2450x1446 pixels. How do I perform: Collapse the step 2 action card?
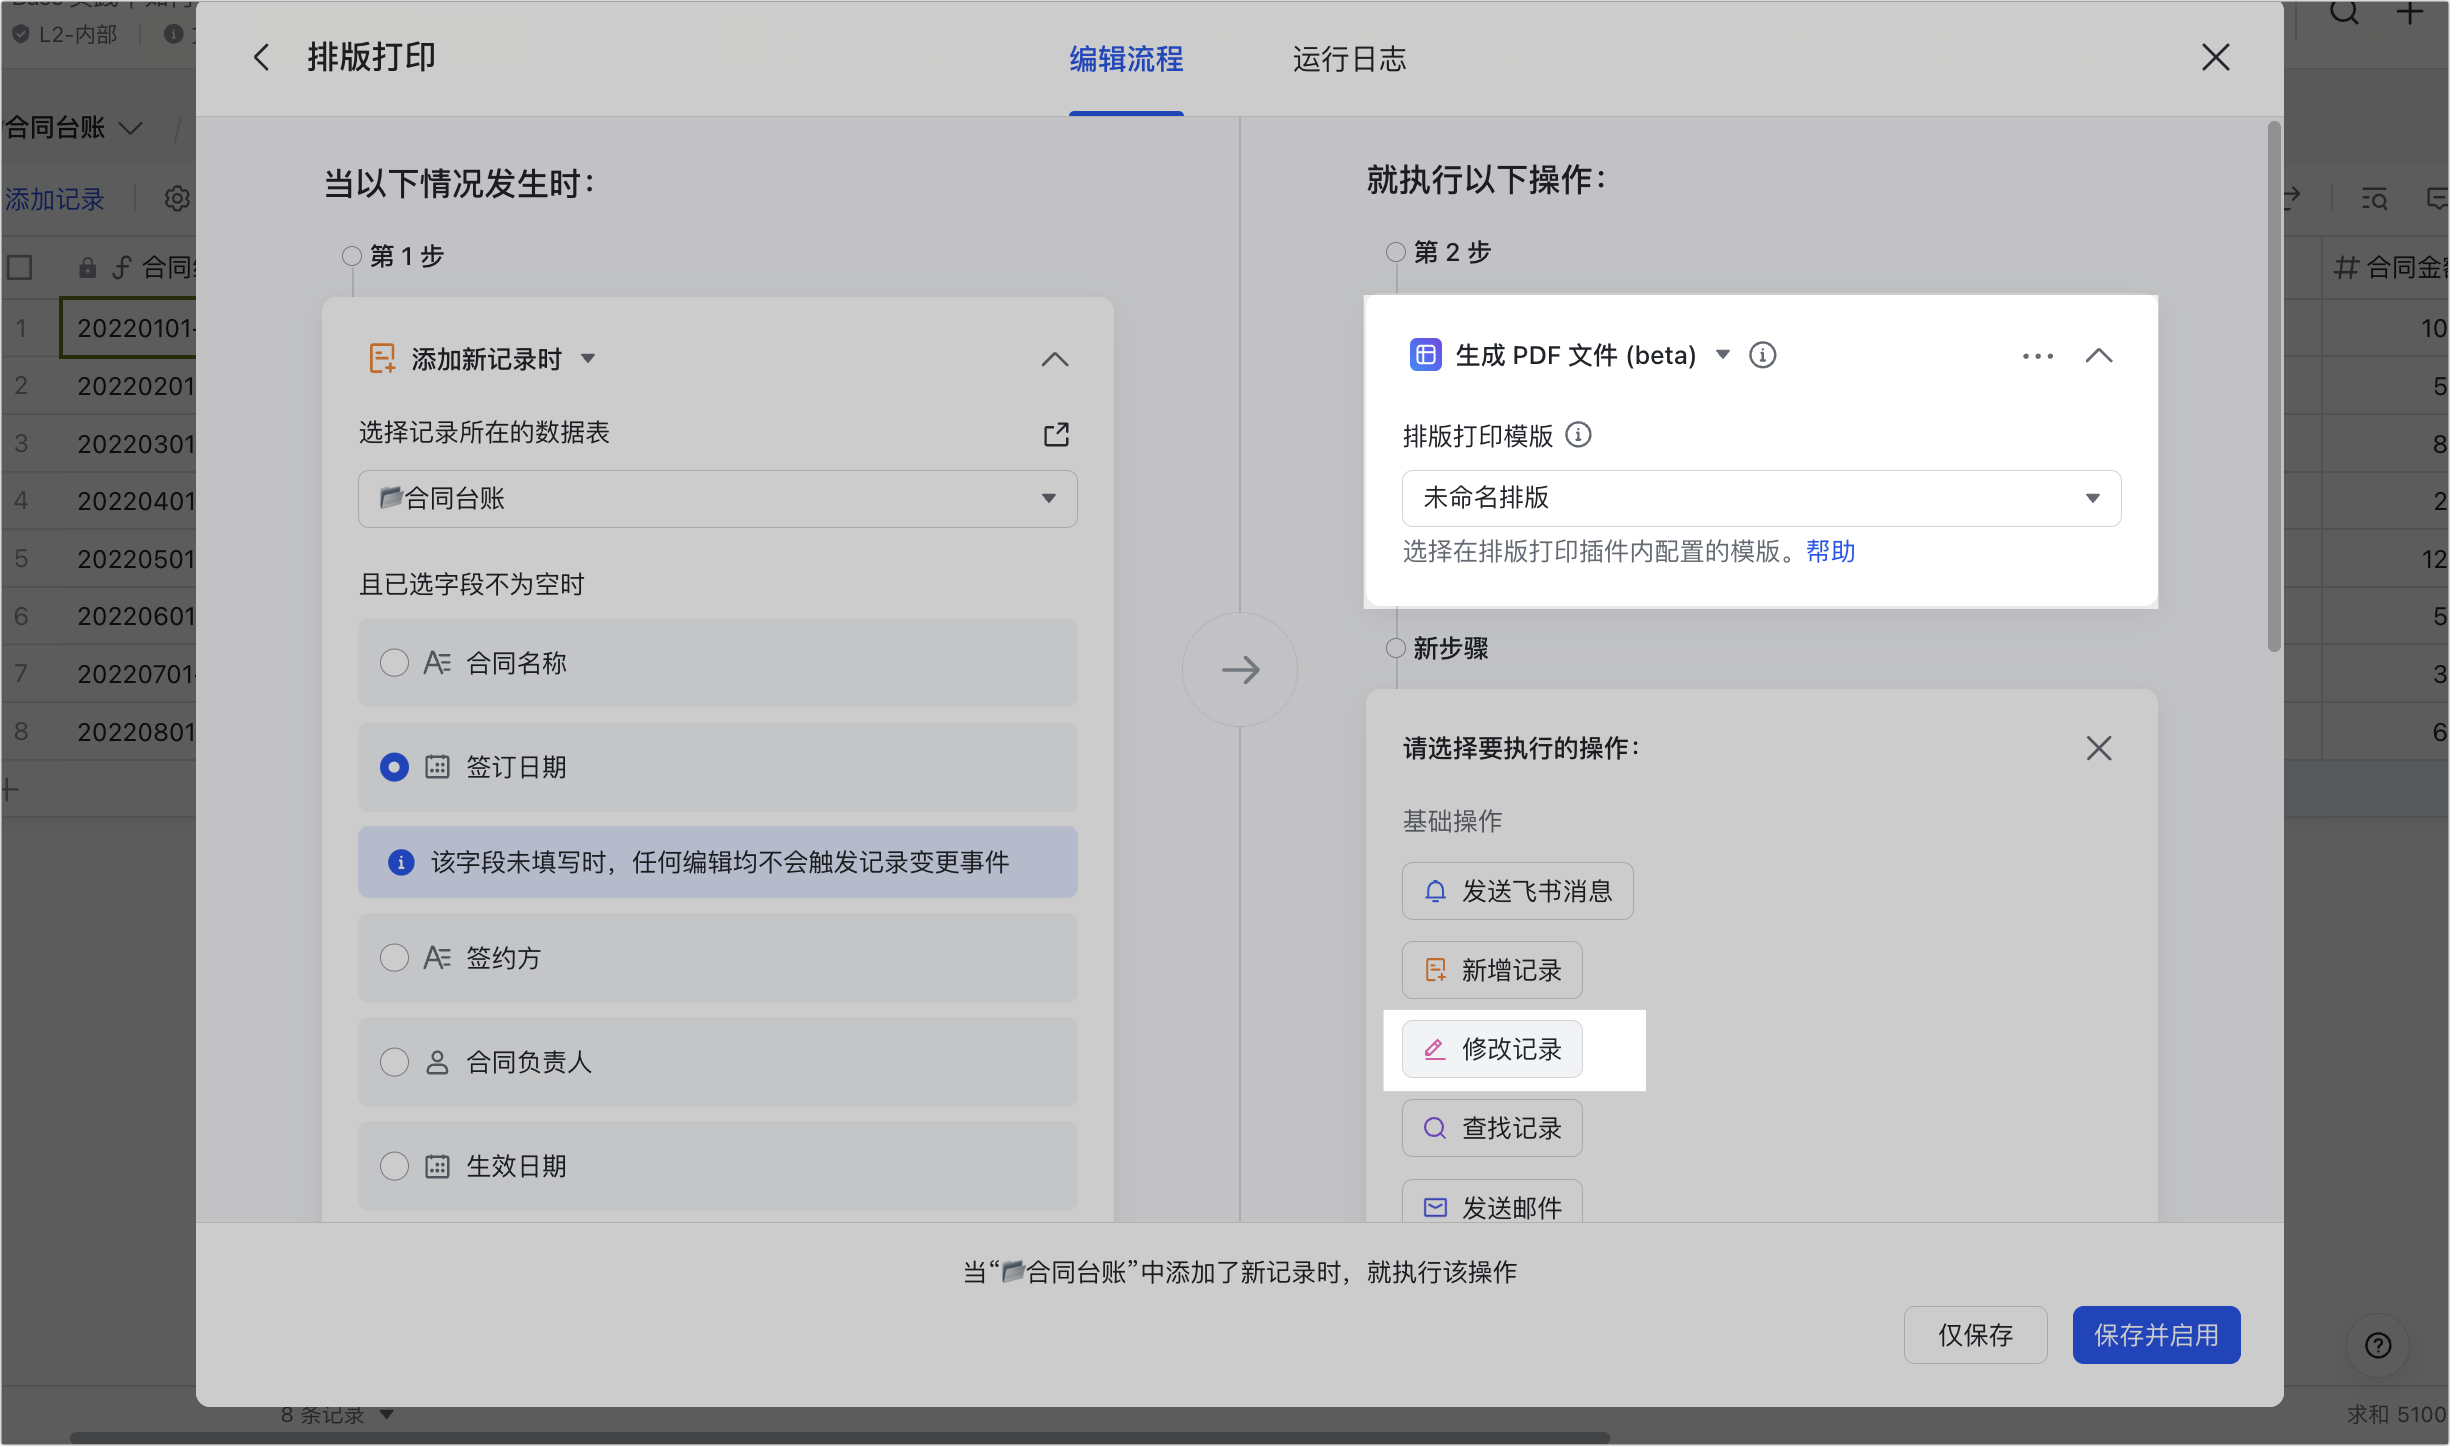tap(2099, 355)
